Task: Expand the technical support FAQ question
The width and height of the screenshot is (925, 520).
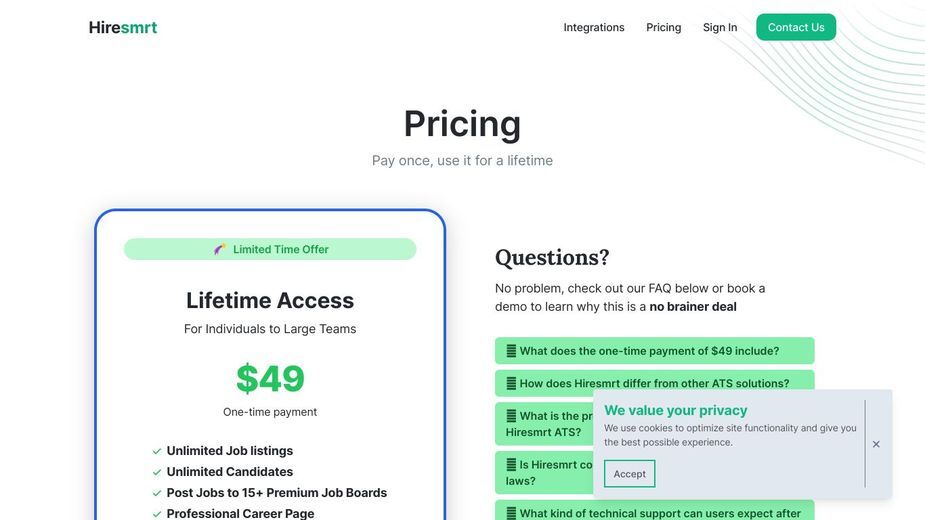Action: [654, 511]
